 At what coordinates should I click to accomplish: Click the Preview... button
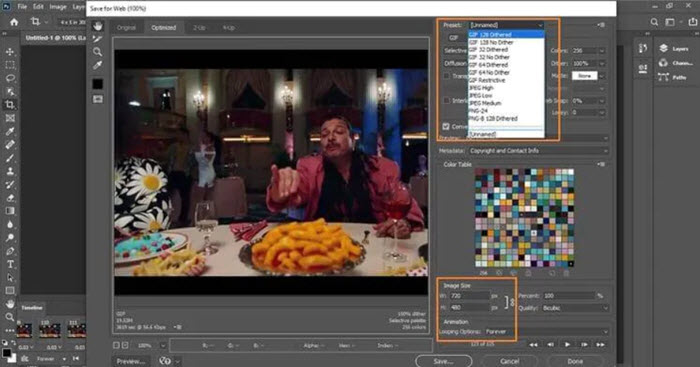pos(131,361)
